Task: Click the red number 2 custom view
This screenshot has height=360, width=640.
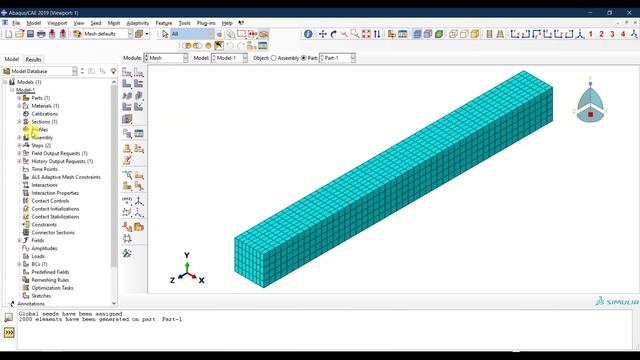Action: coord(601,34)
